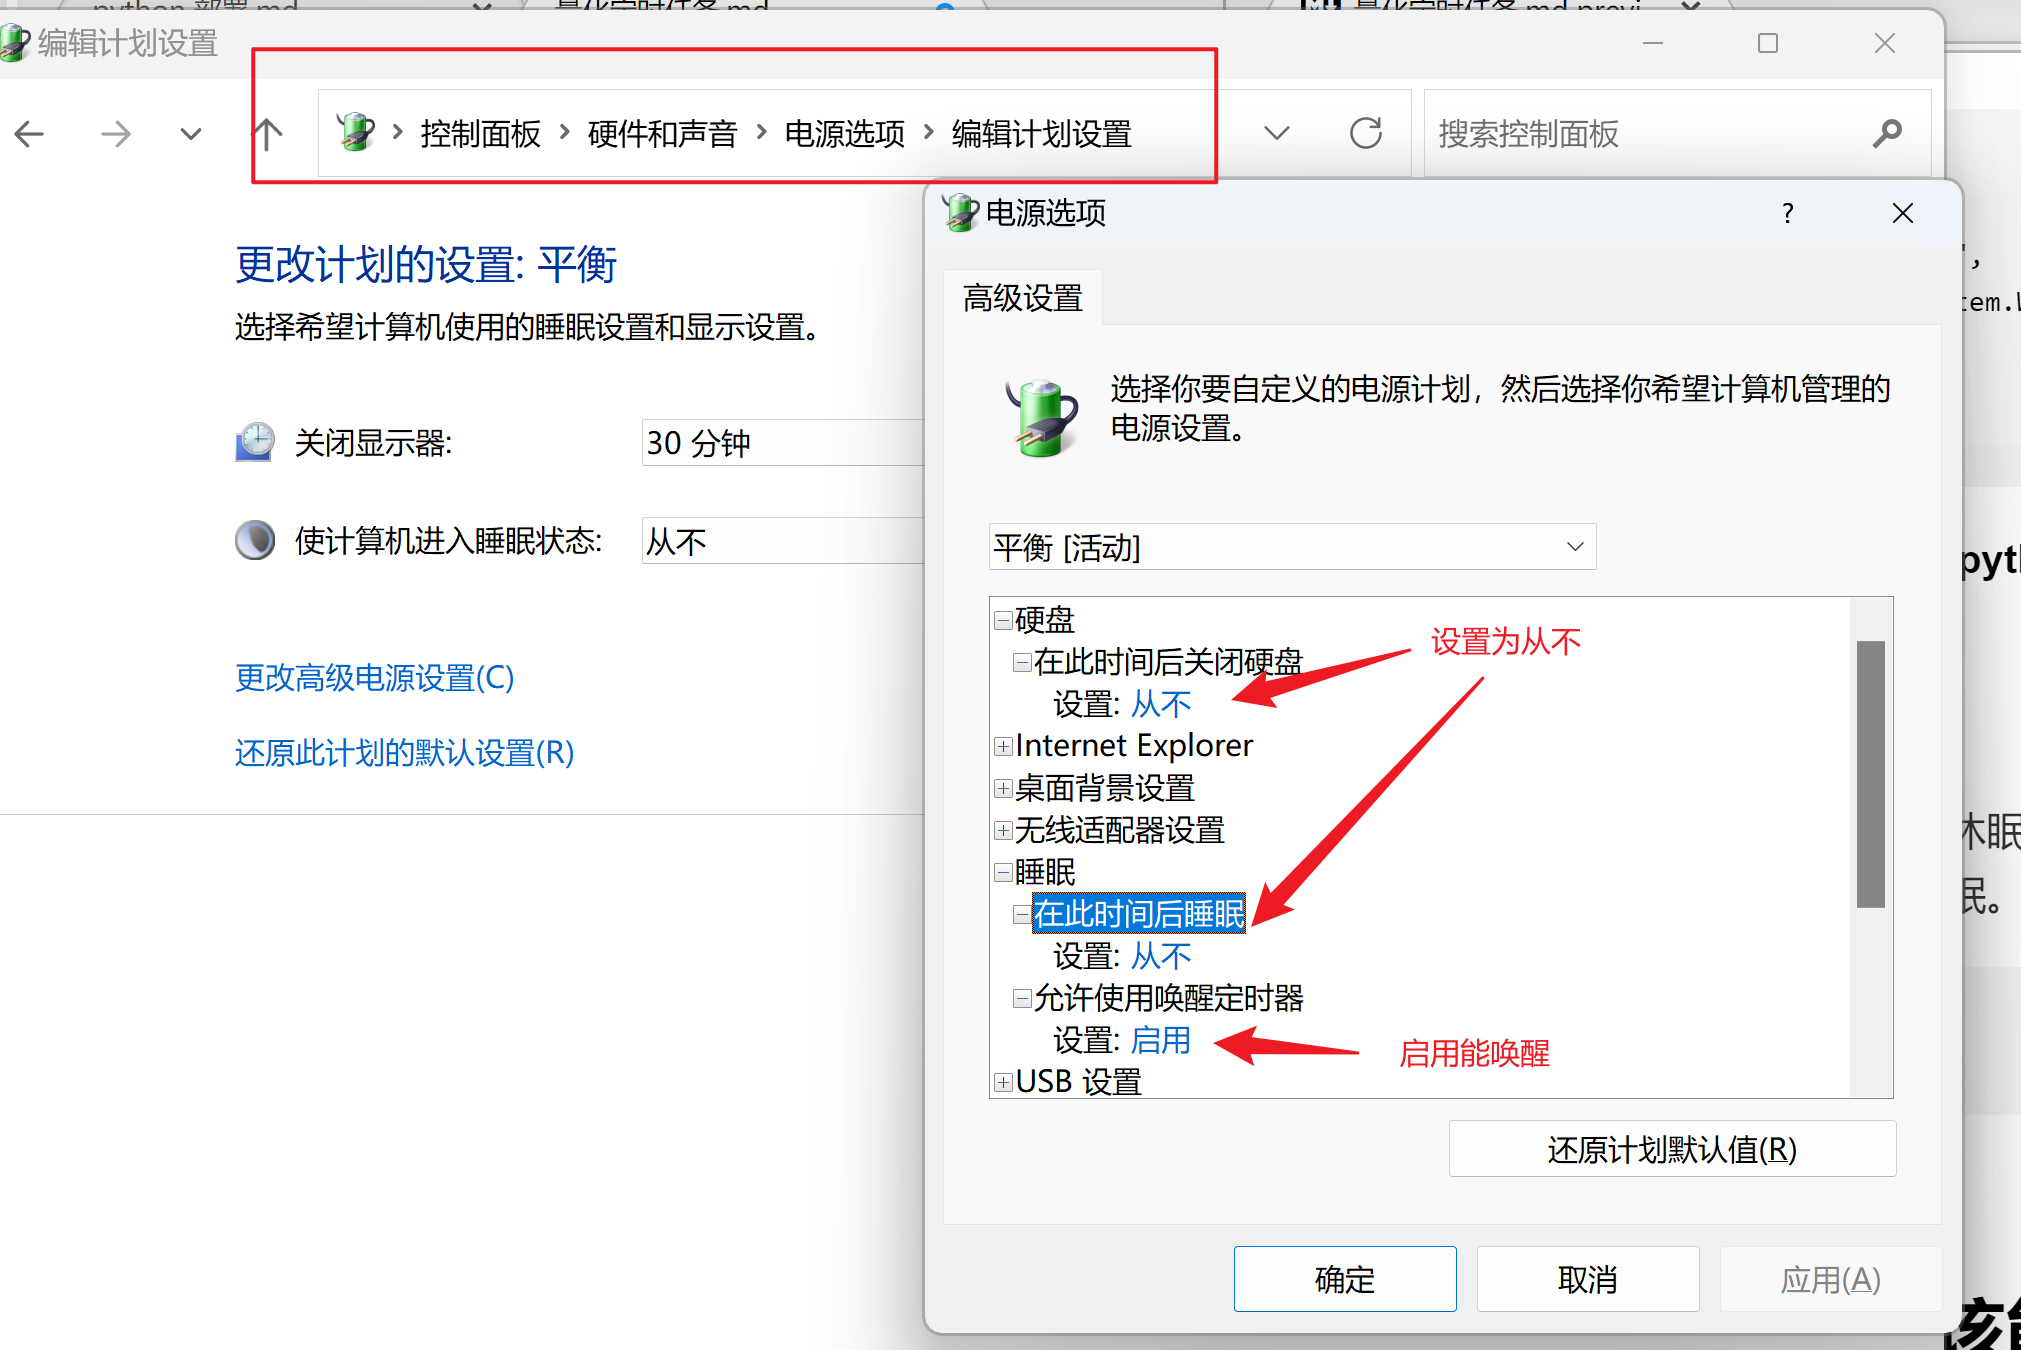
Task: Open the address bar history dropdown arrow
Action: coord(1276,133)
